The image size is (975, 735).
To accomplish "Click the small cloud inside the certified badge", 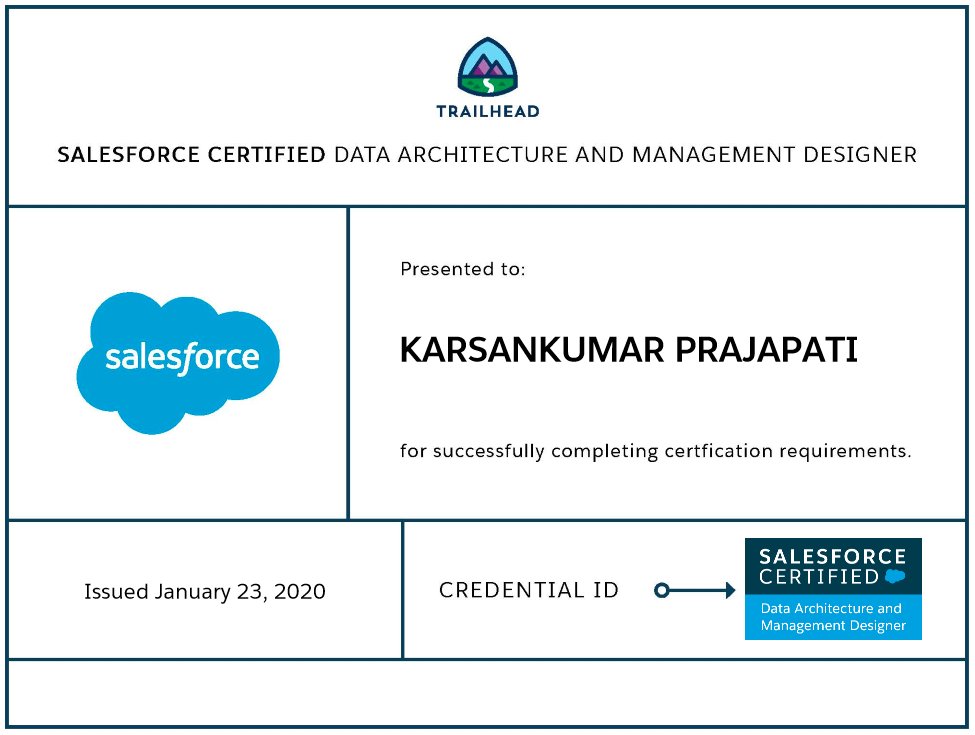I will [x=896, y=574].
